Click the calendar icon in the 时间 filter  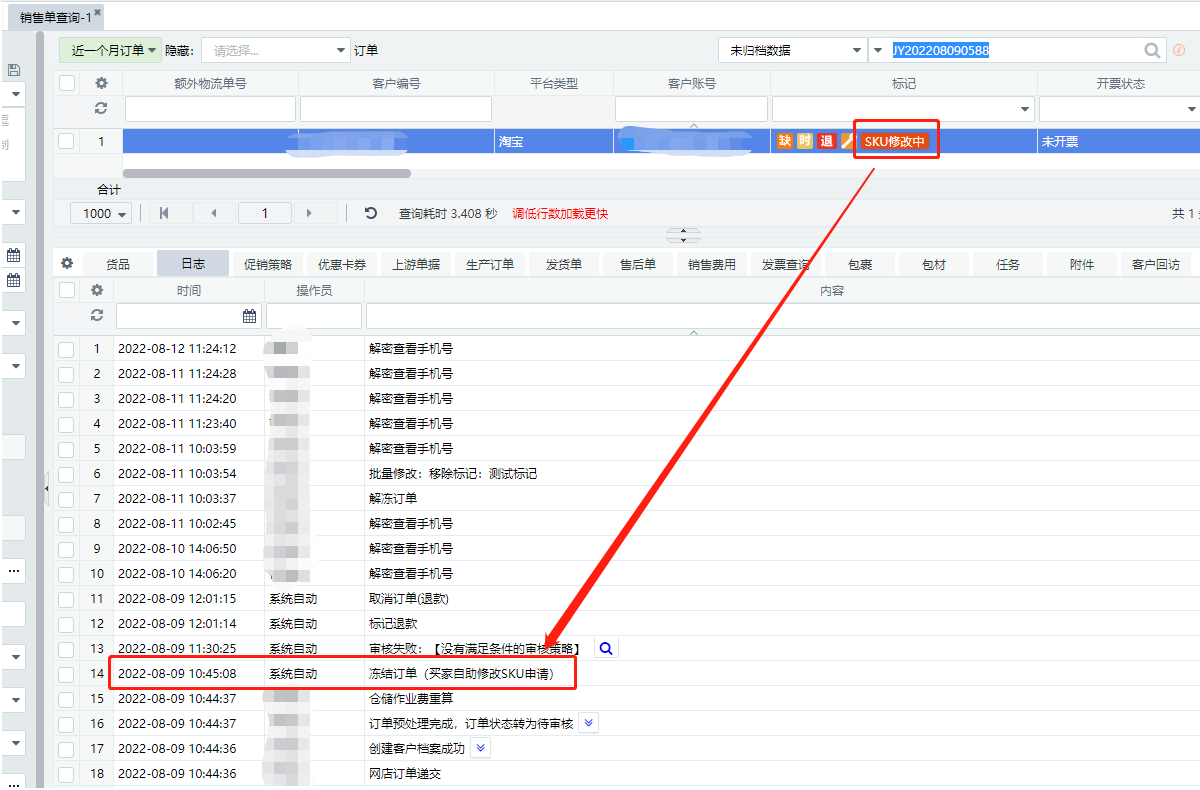click(x=249, y=316)
